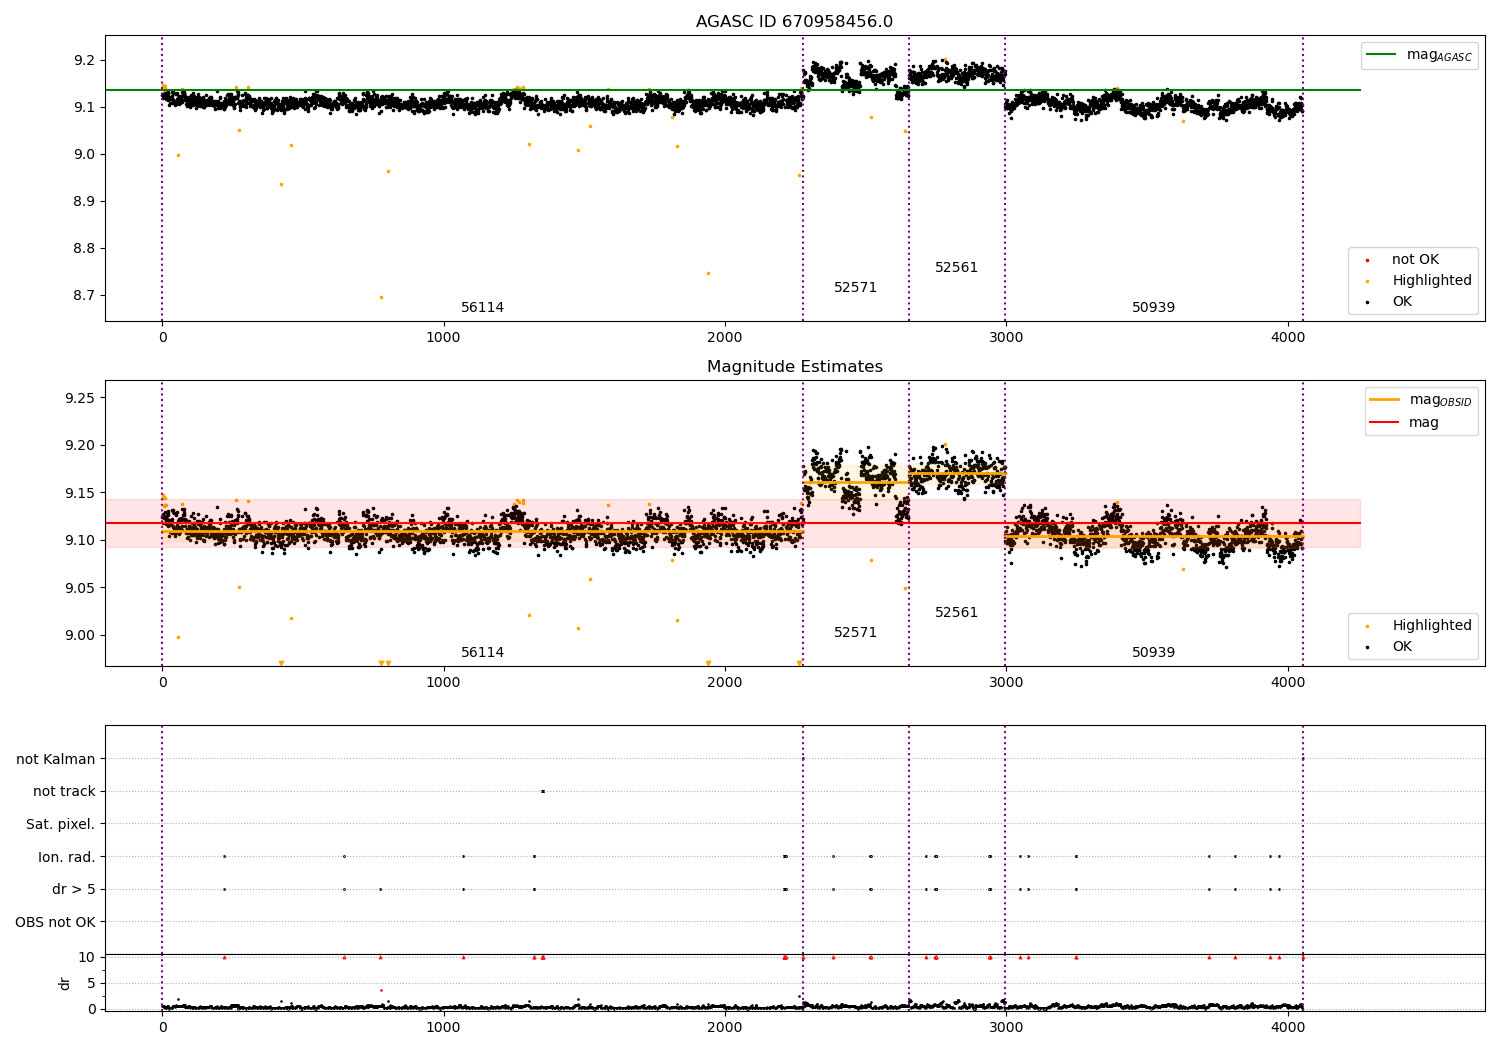This screenshot has width=1500, height=1050.
Task: Click the 9.00 y-axis tick label
Action: click(x=80, y=635)
